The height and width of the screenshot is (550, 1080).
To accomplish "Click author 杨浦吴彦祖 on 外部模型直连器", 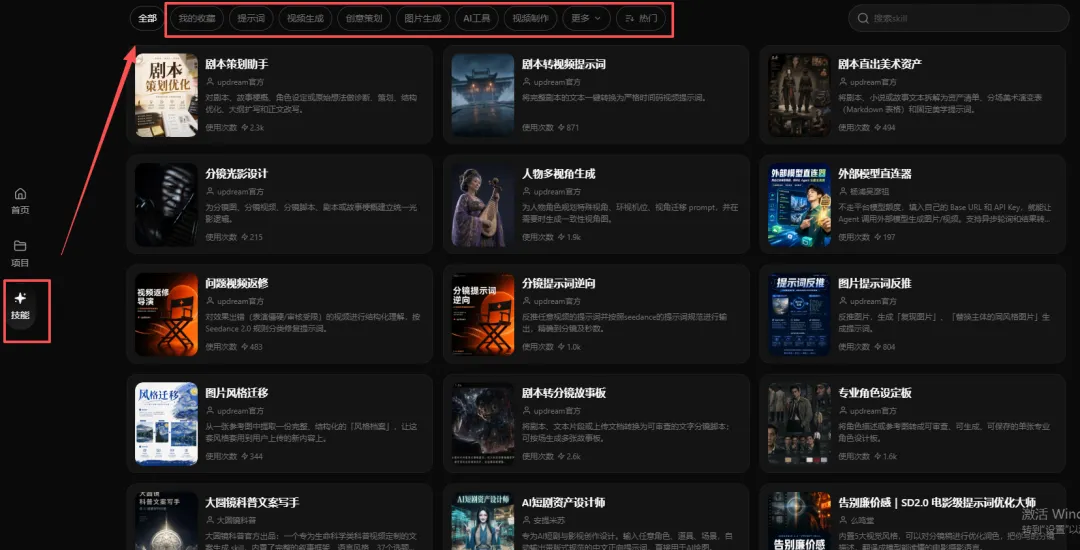I will (x=869, y=191).
